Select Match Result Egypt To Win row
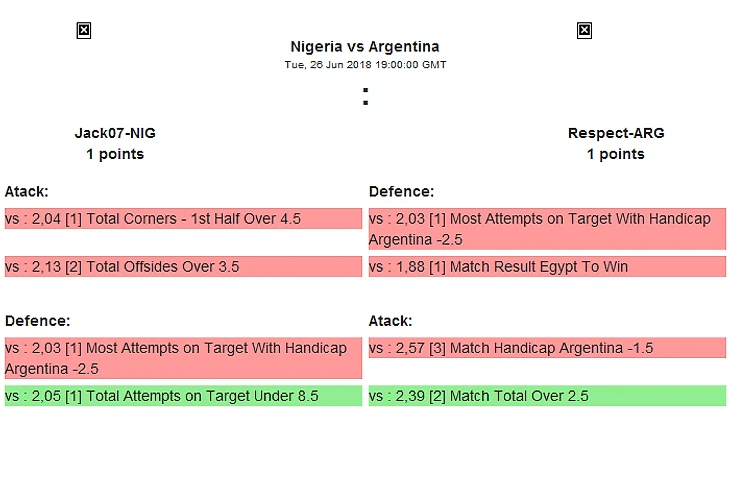Screen dimensions: 730x480 547,267
